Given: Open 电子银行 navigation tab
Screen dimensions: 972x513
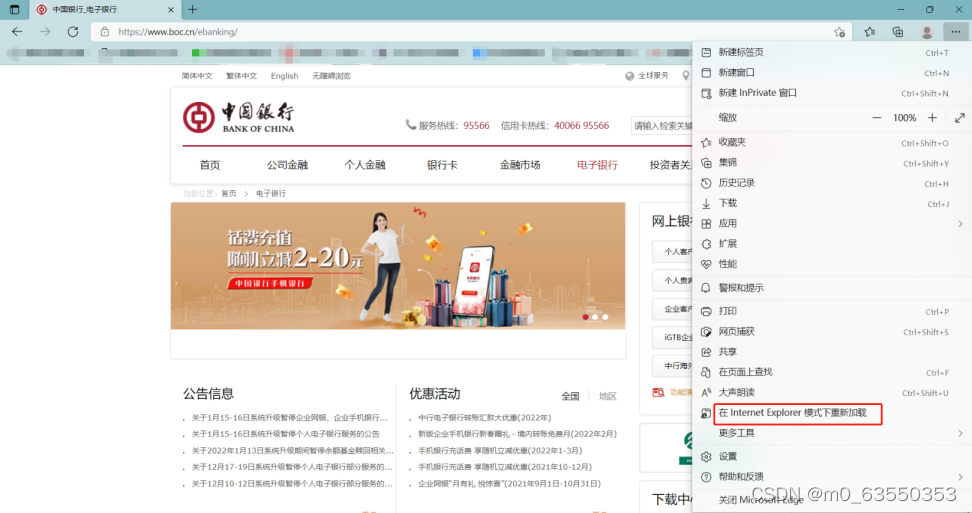Looking at the screenshot, I should point(597,165).
